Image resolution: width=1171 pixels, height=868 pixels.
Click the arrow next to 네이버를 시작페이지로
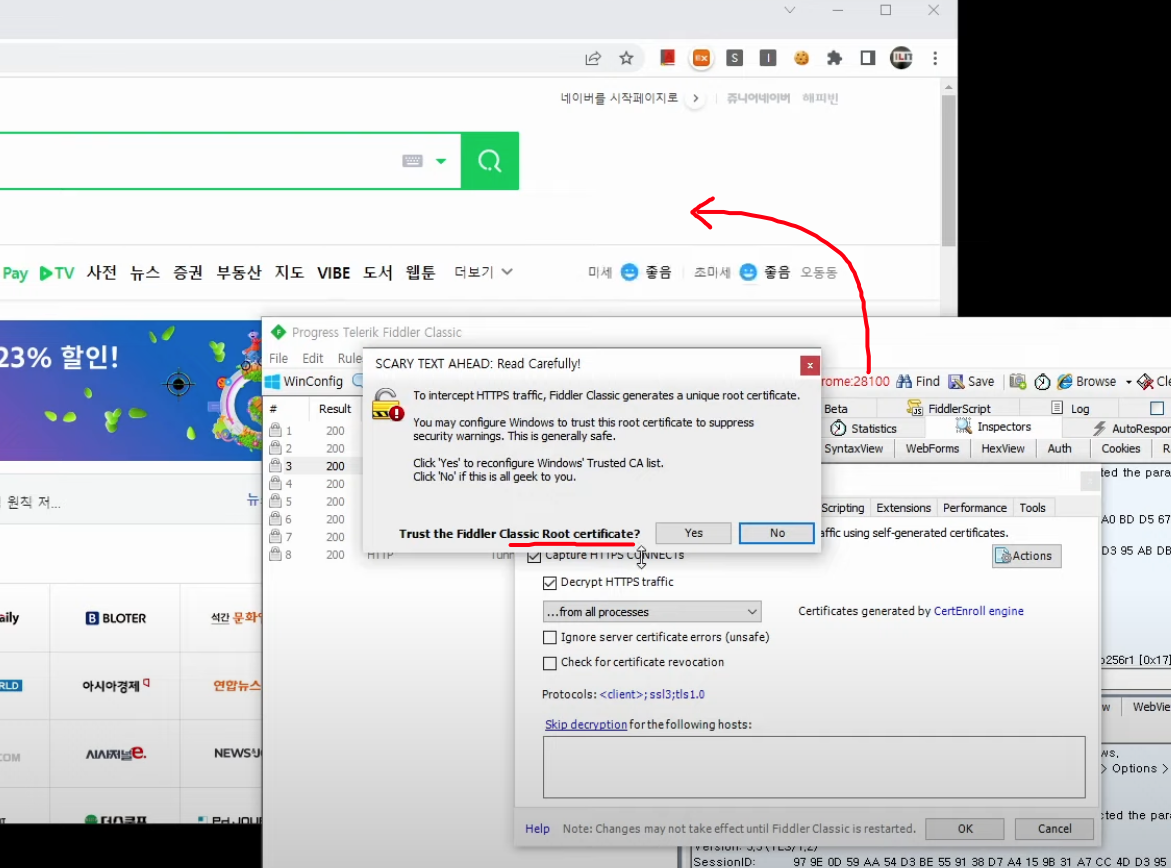point(695,98)
